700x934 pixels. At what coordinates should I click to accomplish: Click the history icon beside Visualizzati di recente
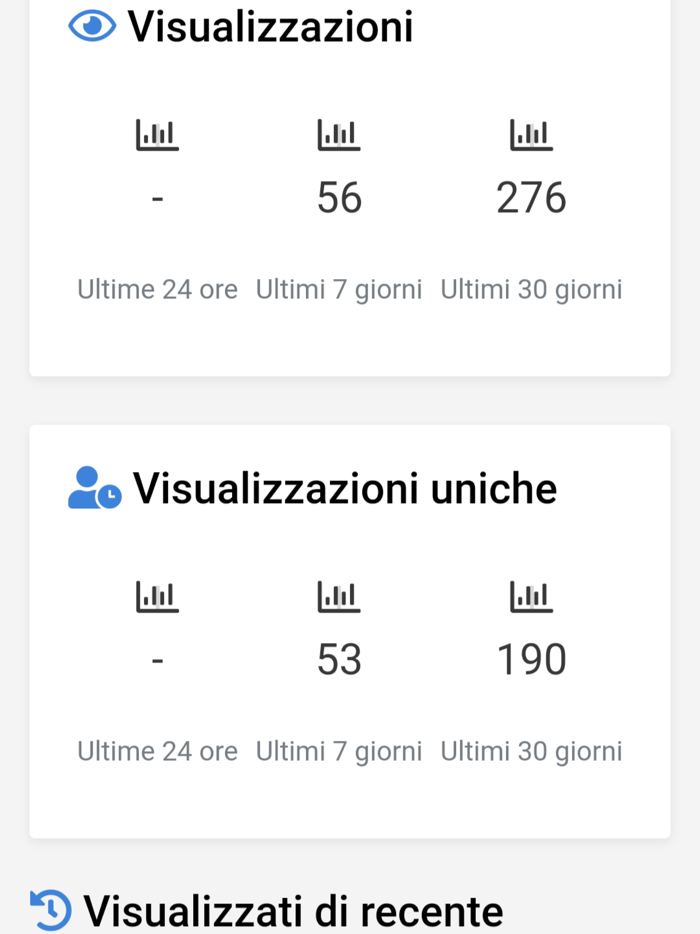[51, 910]
